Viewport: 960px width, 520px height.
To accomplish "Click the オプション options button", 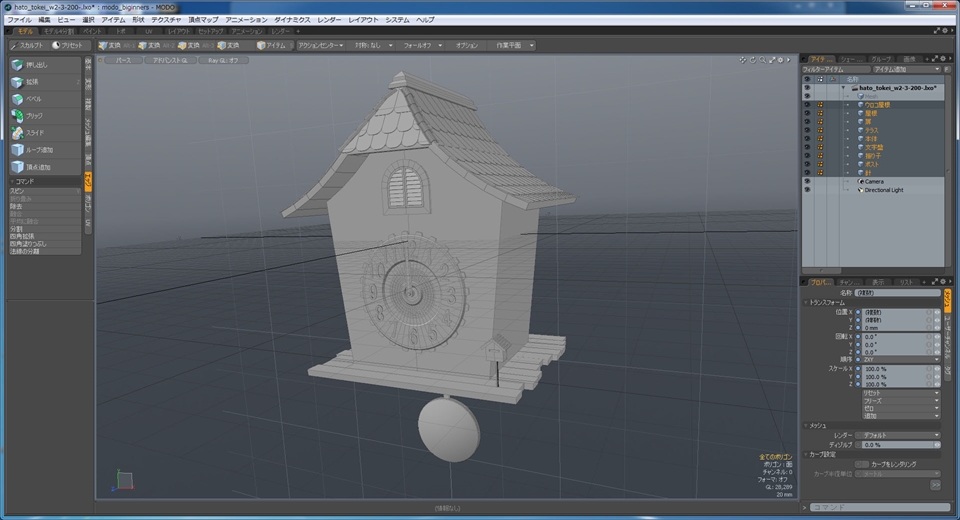I will [467, 45].
